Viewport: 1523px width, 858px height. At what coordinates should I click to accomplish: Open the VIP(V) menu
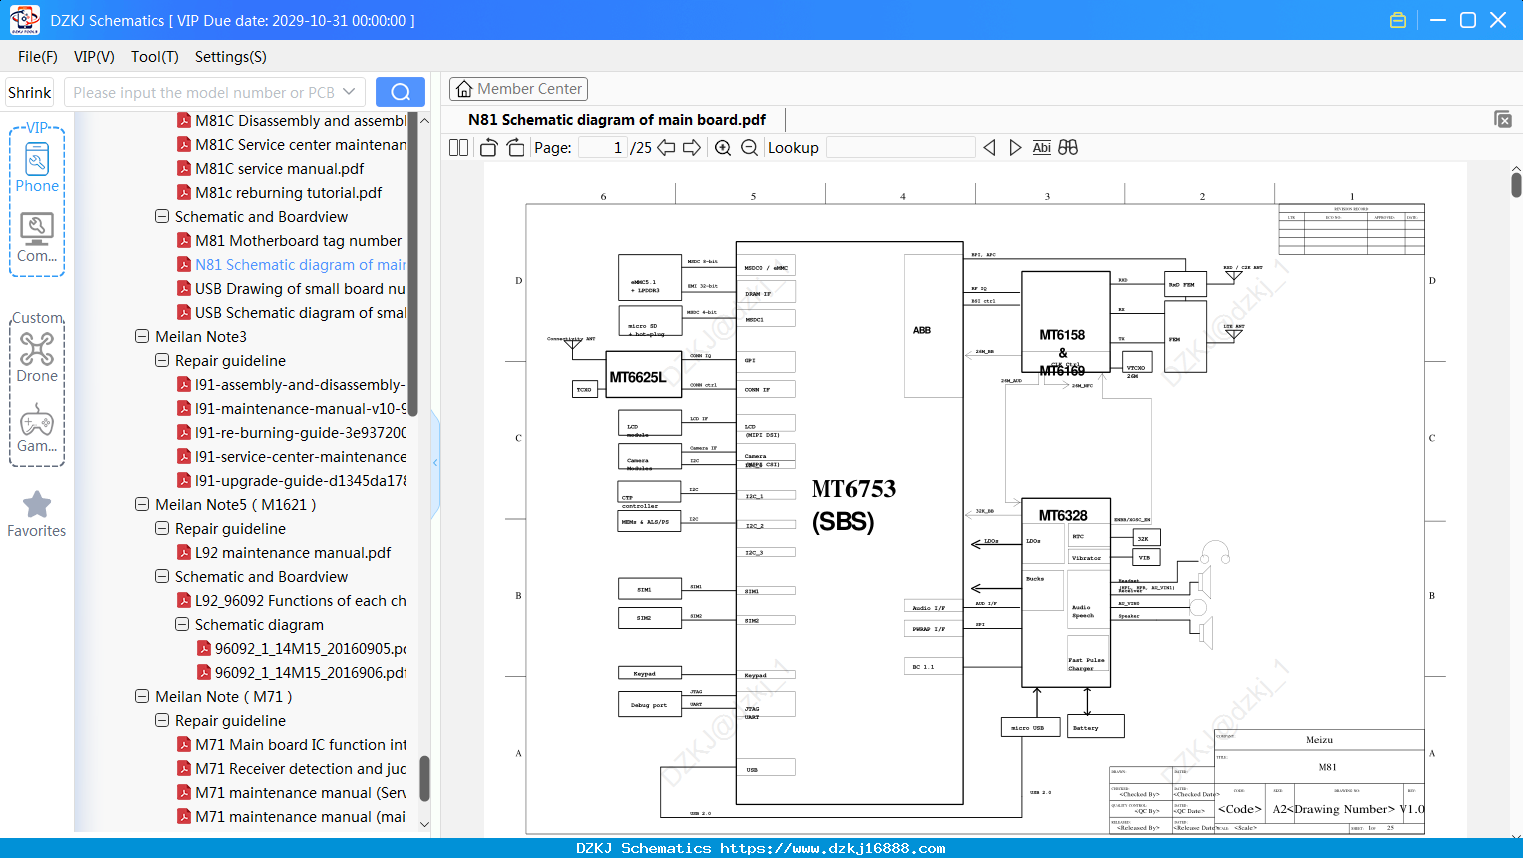[94, 57]
